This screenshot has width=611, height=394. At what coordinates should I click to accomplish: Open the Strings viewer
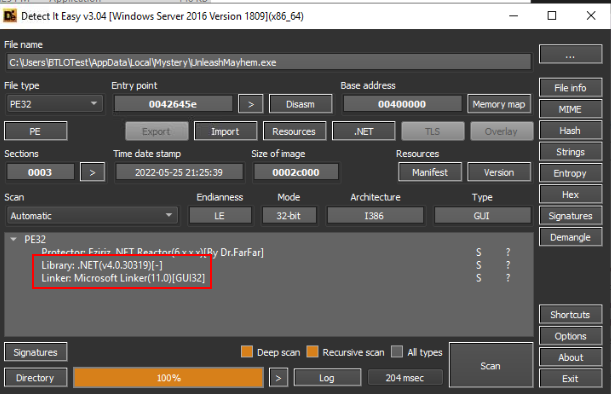[570, 152]
